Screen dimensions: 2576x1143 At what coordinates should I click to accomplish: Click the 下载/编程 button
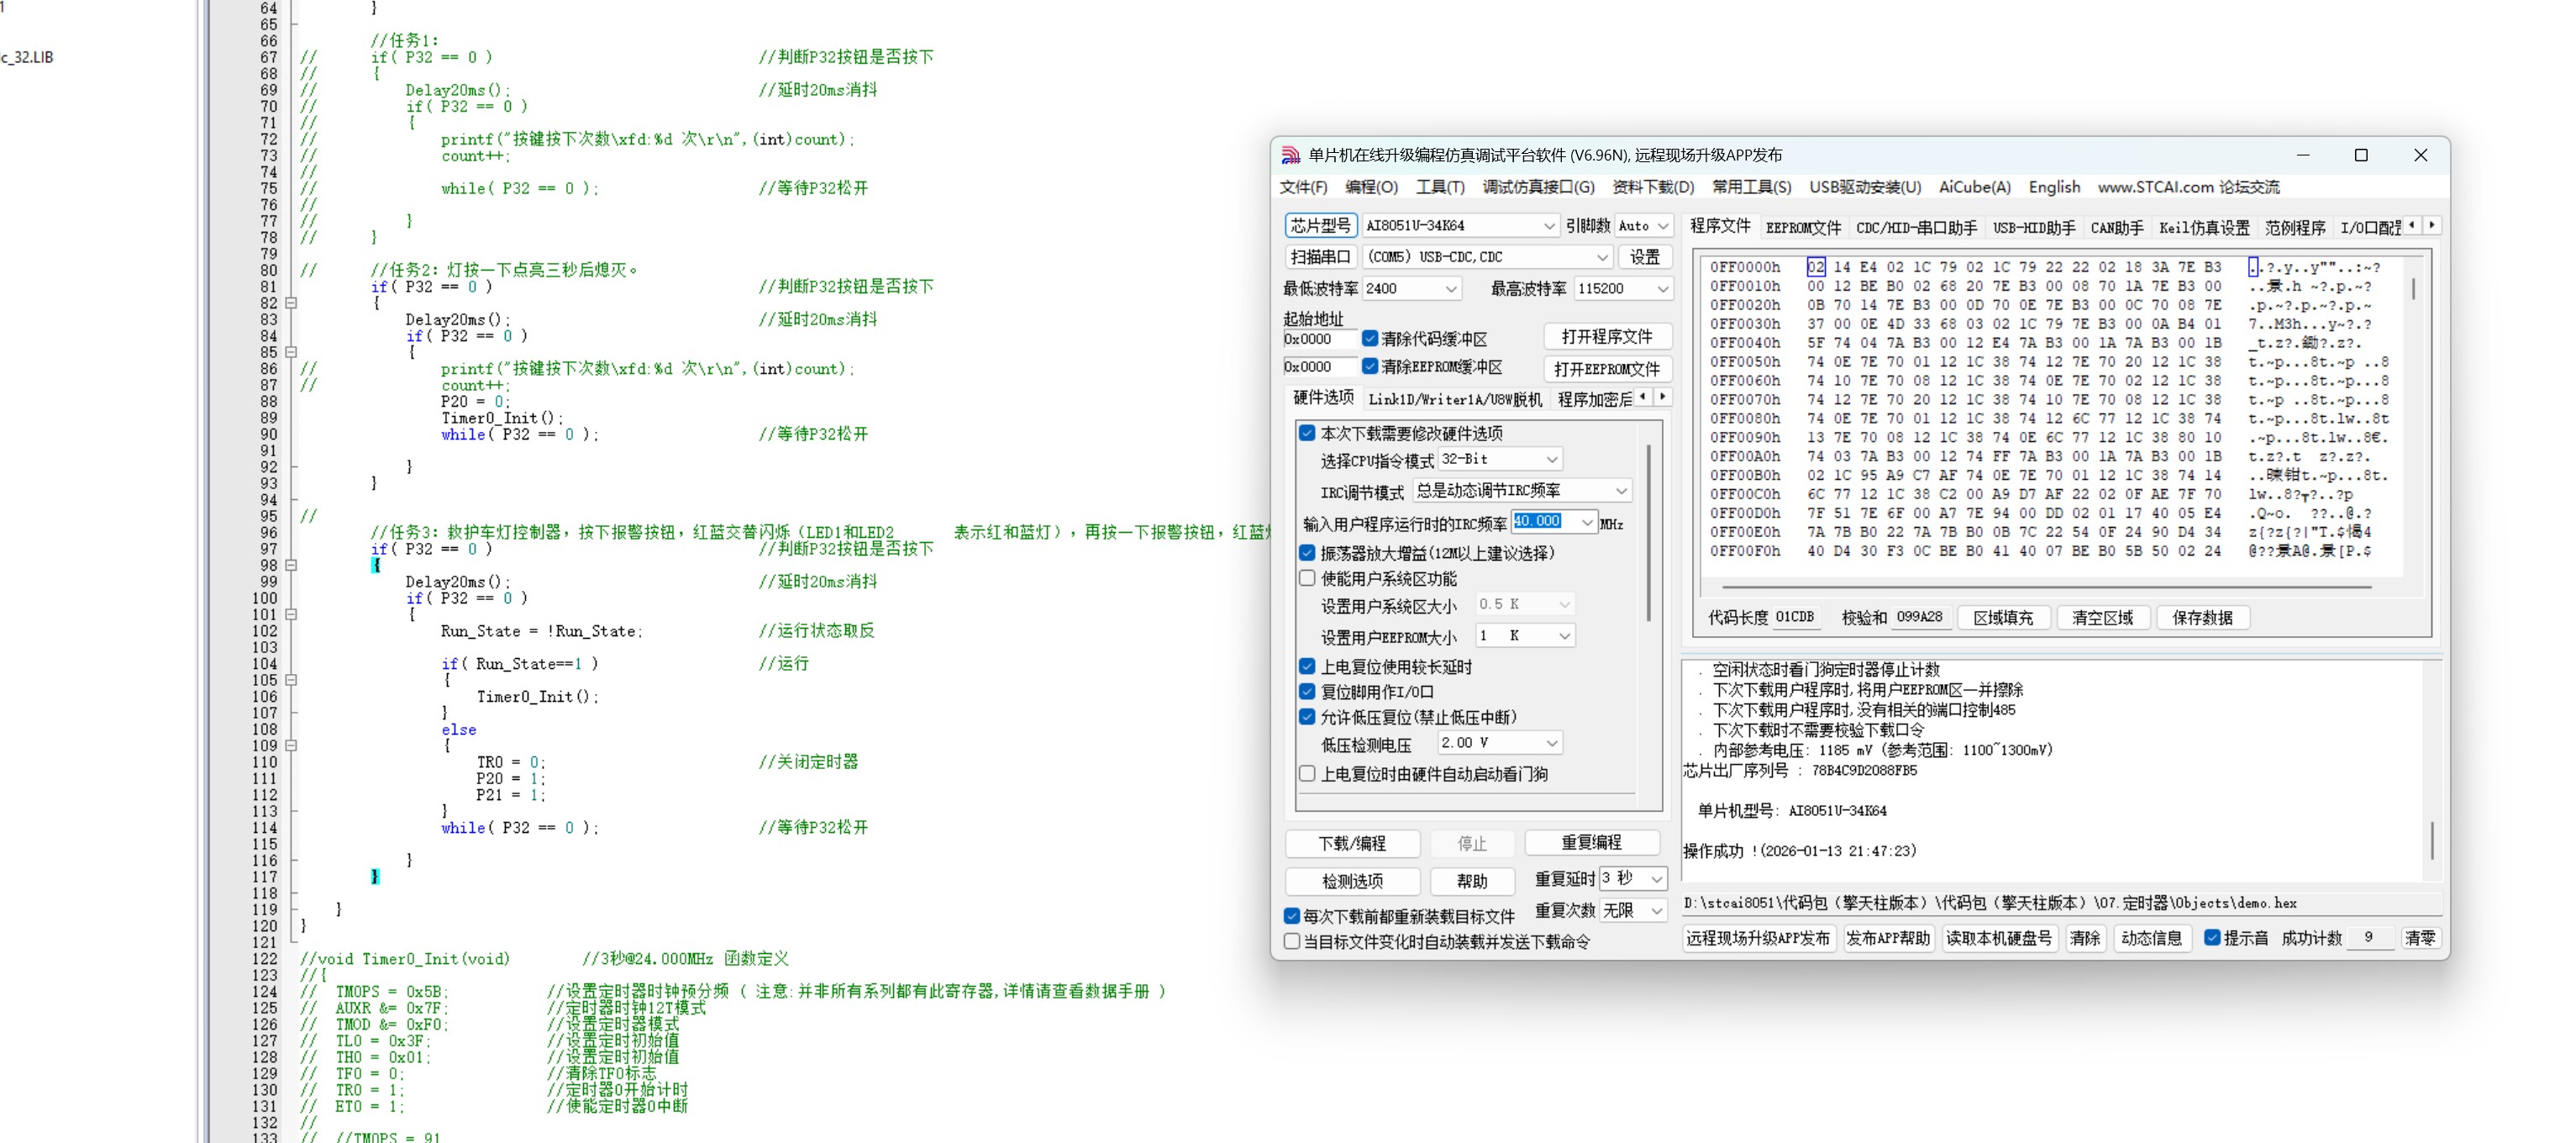[x=1351, y=843]
